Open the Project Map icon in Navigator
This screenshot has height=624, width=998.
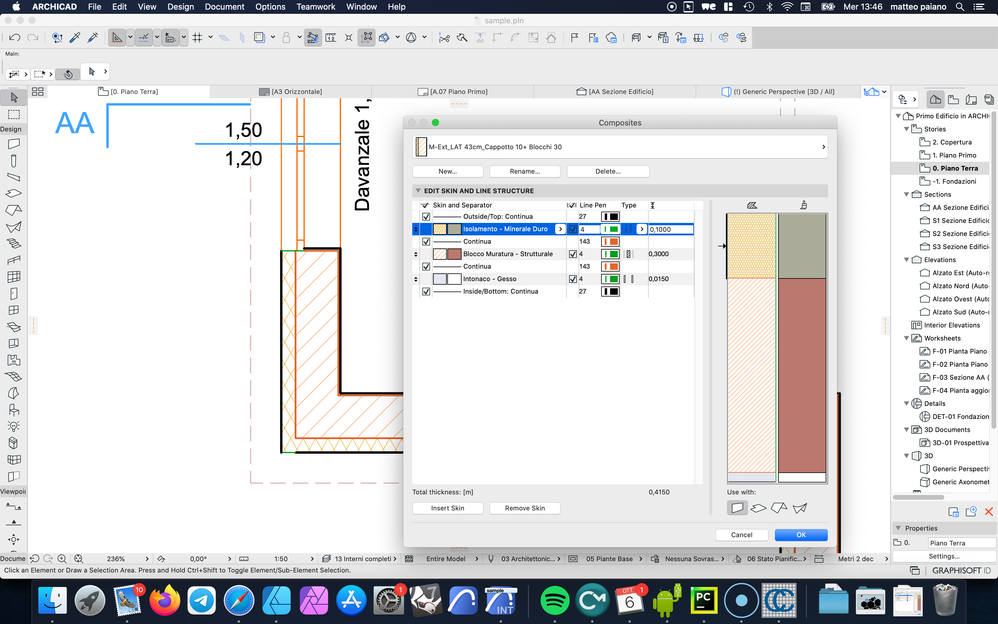click(x=935, y=99)
